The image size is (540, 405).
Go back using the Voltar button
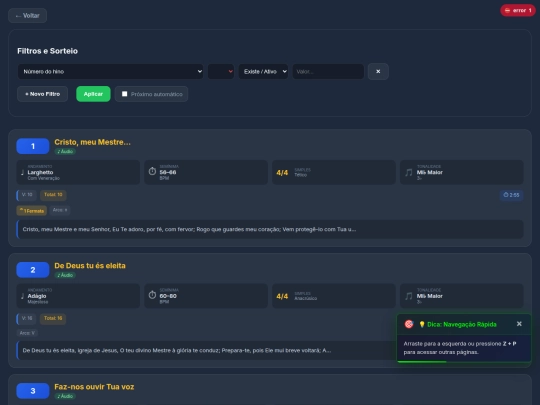[28, 15]
